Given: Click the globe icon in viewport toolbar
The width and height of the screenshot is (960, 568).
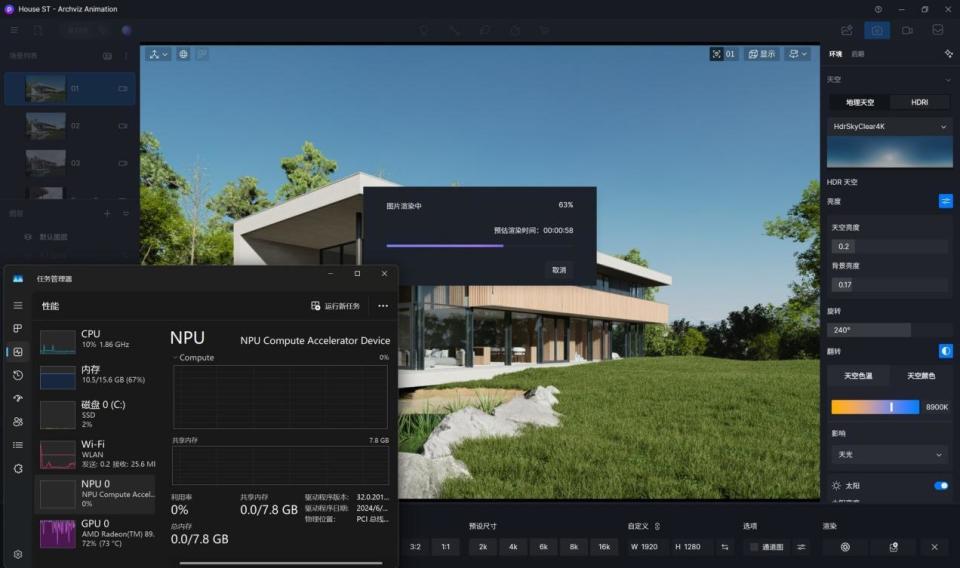Looking at the screenshot, I should click(183, 54).
